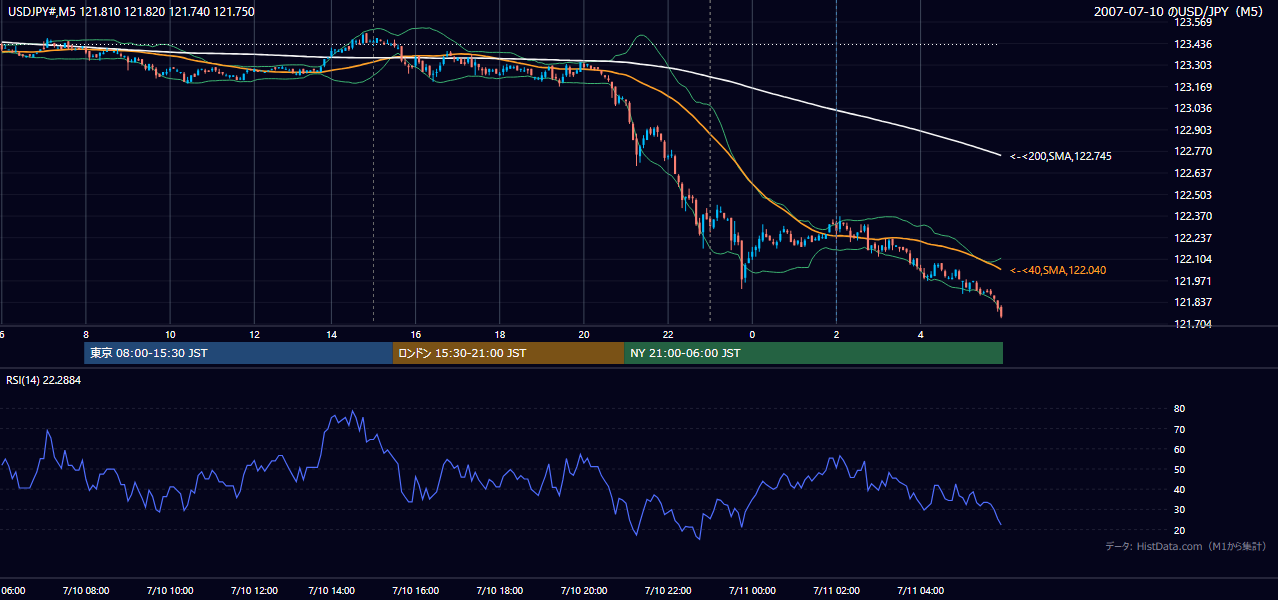
Task: Select the NY 21:00-06:00 JST session bar
Action: [813, 353]
